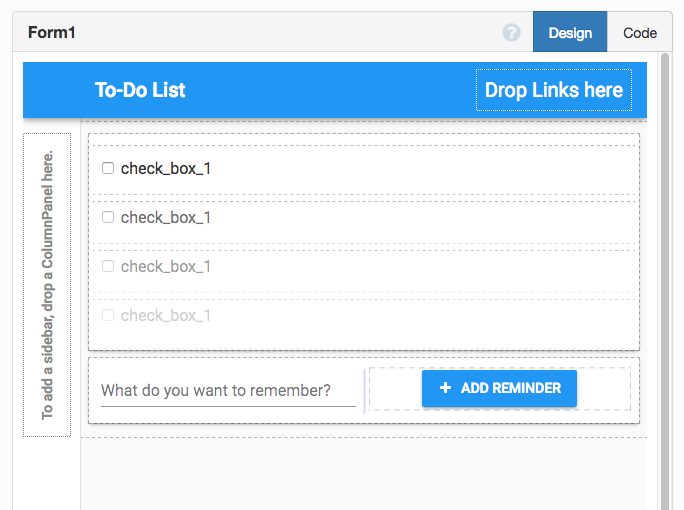
Task: Open the Code tab
Action: point(640,32)
